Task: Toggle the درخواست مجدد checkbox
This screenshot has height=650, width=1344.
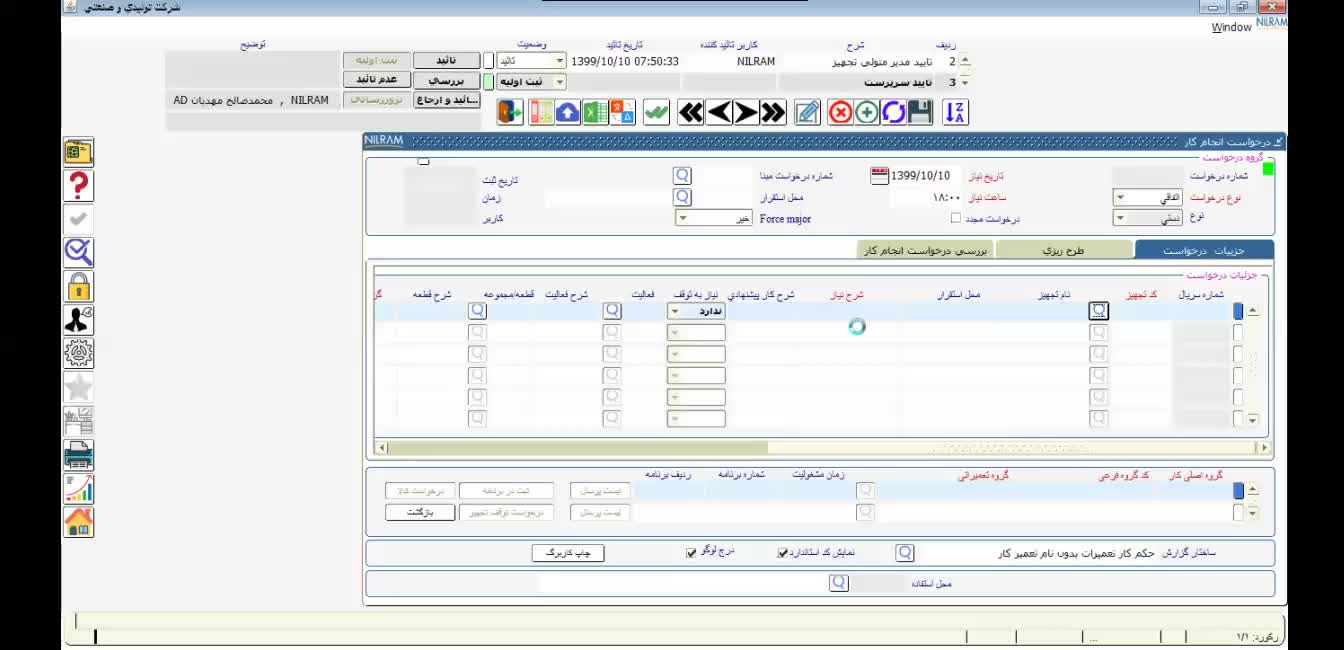Action: 956,218
